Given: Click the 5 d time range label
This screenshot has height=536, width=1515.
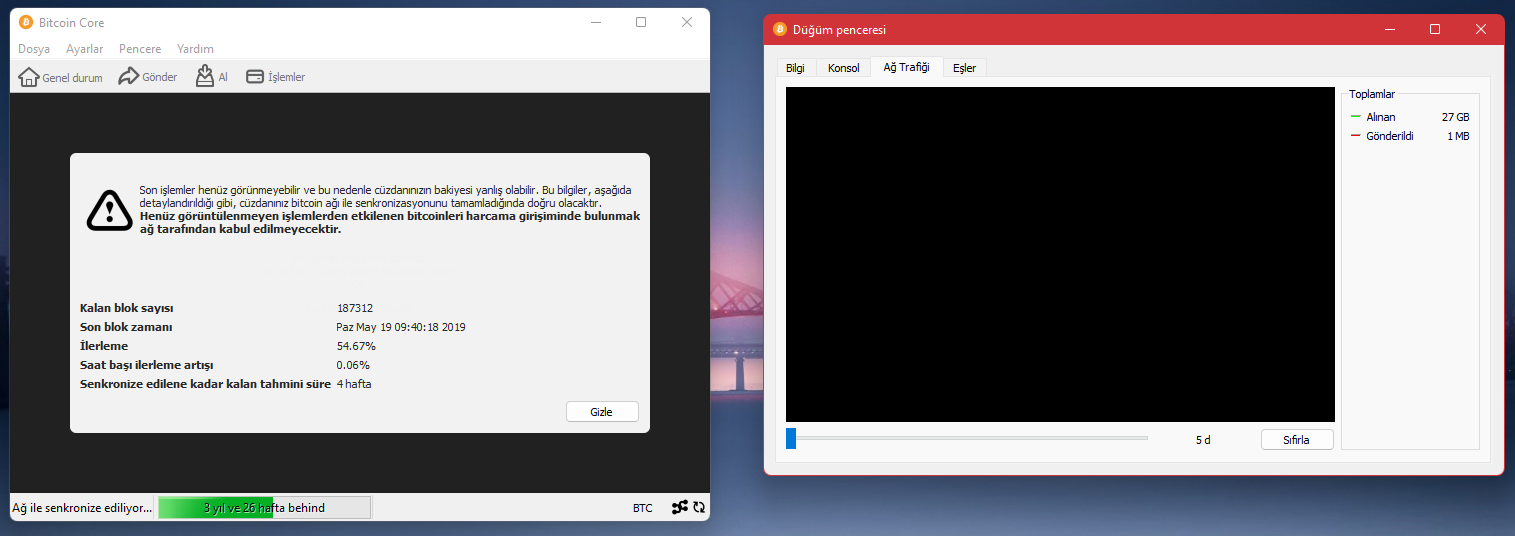Looking at the screenshot, I should coord(1203,440).
